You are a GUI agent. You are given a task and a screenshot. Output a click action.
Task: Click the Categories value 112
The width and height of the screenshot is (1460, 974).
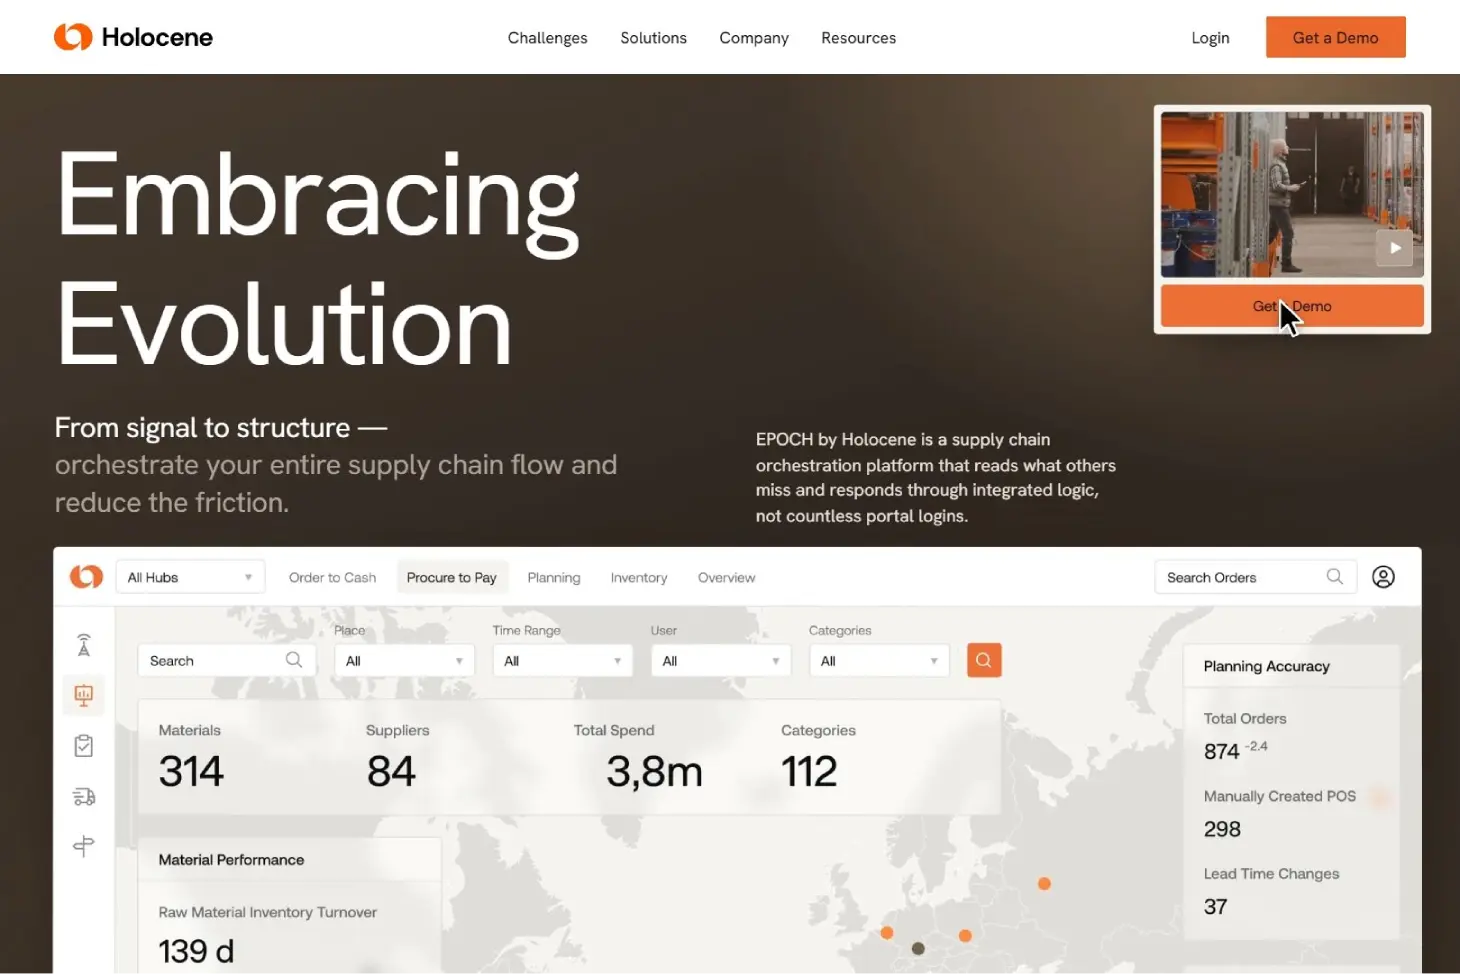[809, 771]
